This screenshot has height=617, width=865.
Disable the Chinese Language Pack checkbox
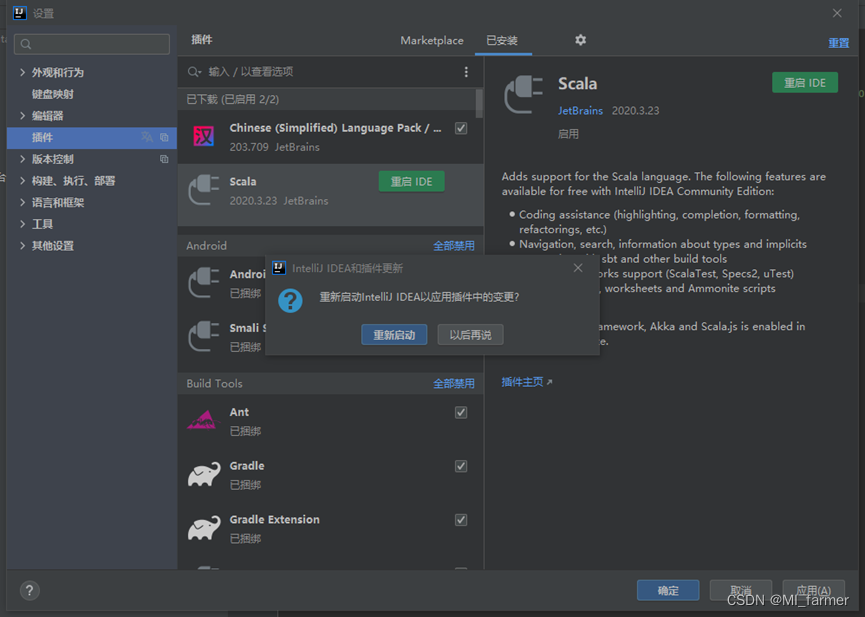coord(461,129)
